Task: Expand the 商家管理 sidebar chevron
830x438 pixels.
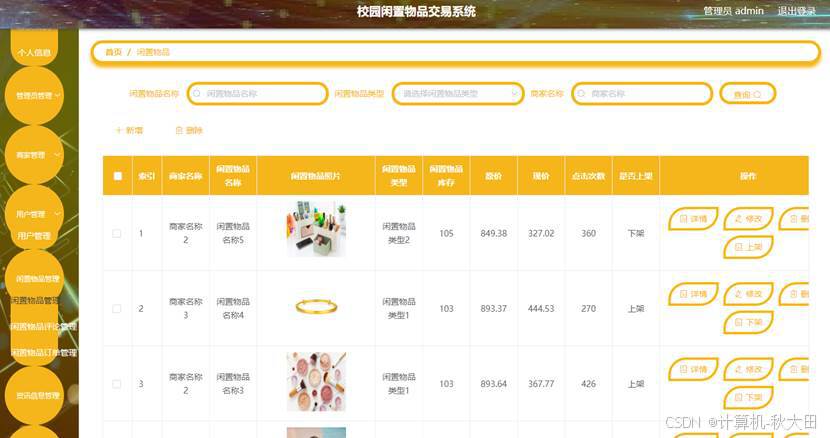Action: click(x=58, y=155)
